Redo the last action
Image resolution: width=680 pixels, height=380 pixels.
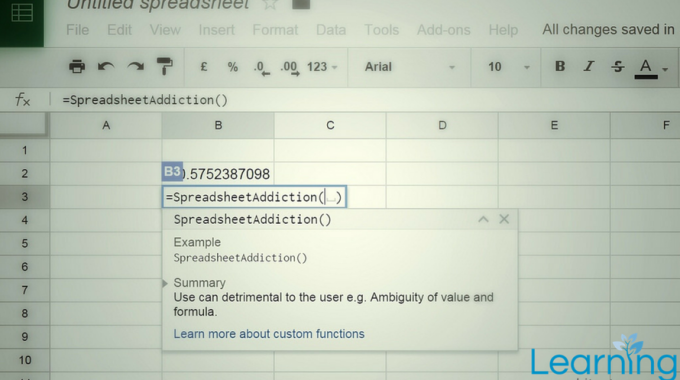[135, 67]
